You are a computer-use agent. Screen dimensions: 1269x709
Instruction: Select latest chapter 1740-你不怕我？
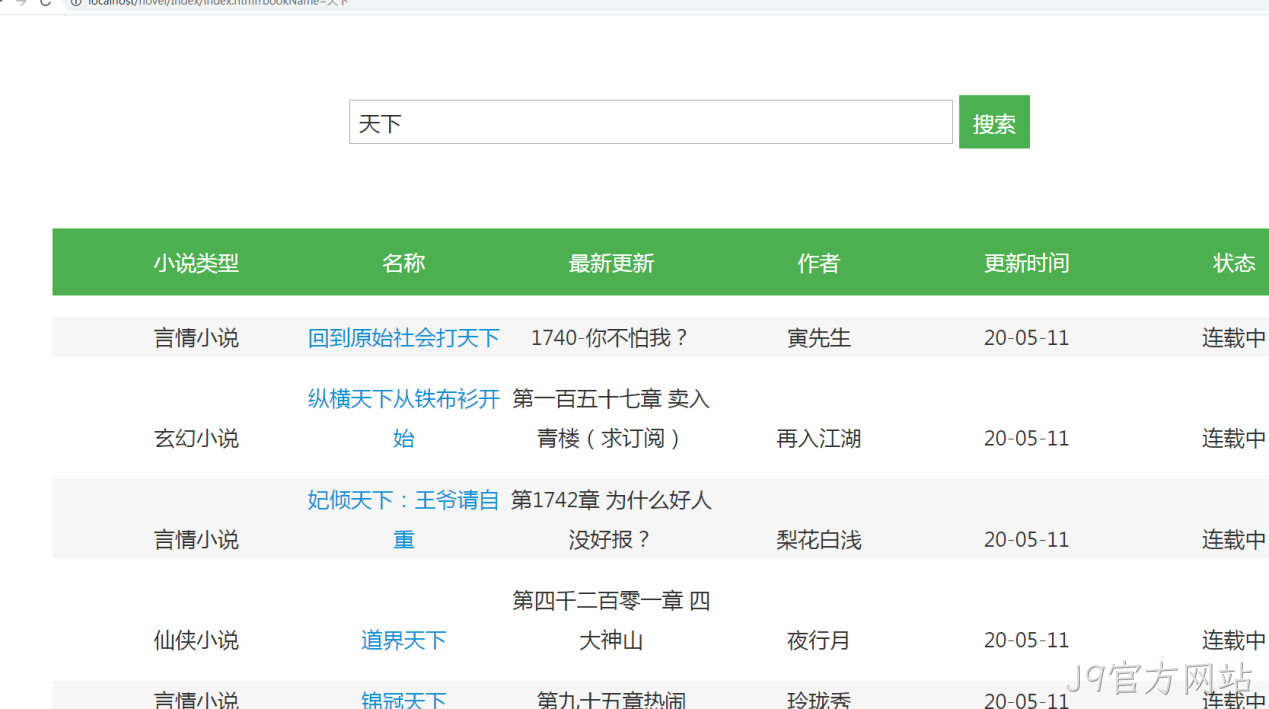[x=611, y=338]
